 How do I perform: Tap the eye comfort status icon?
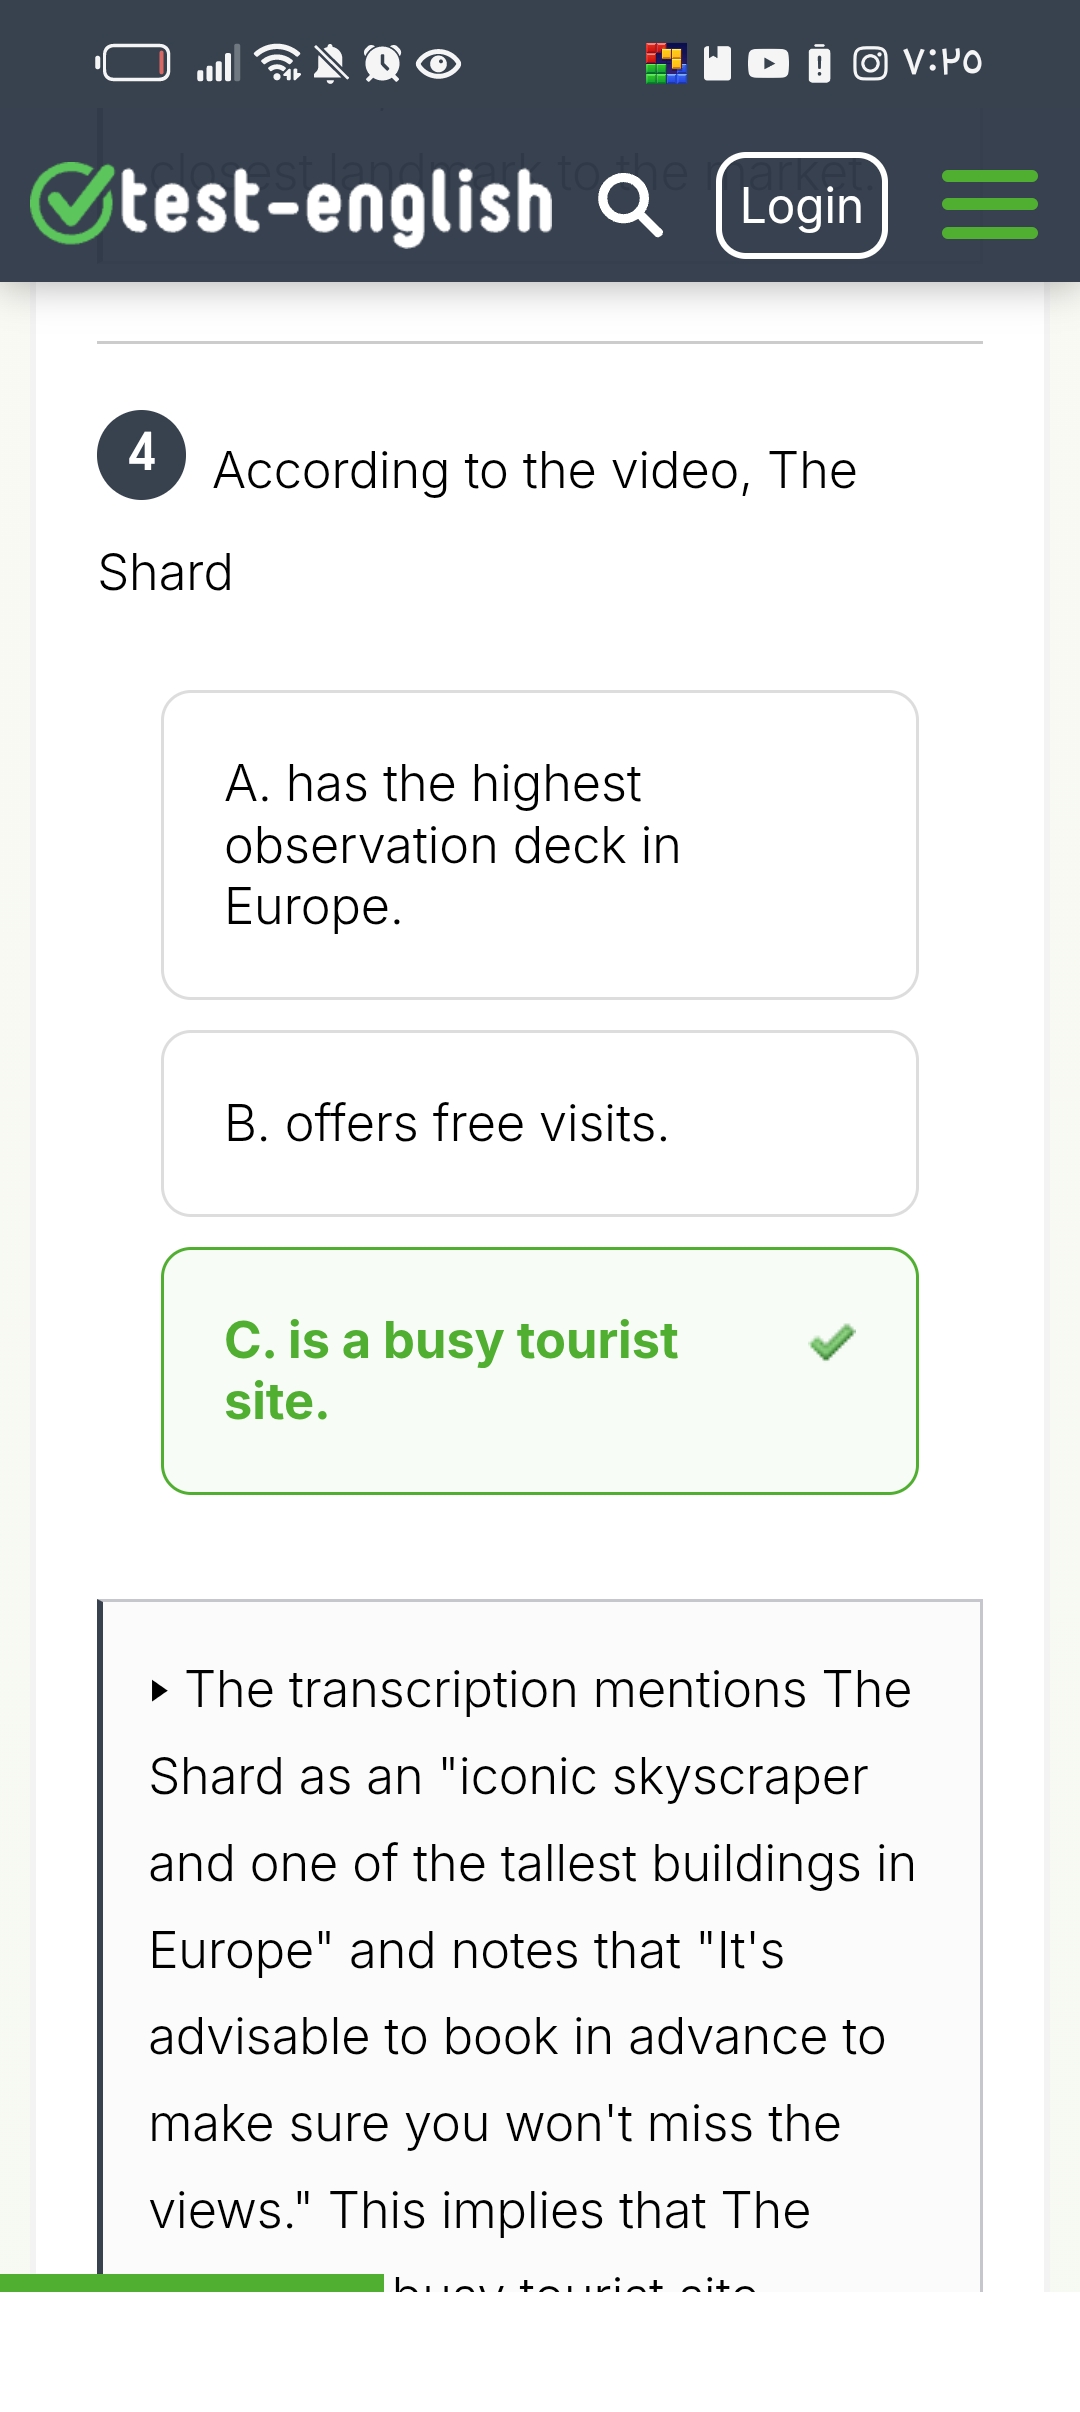[438, 64]
